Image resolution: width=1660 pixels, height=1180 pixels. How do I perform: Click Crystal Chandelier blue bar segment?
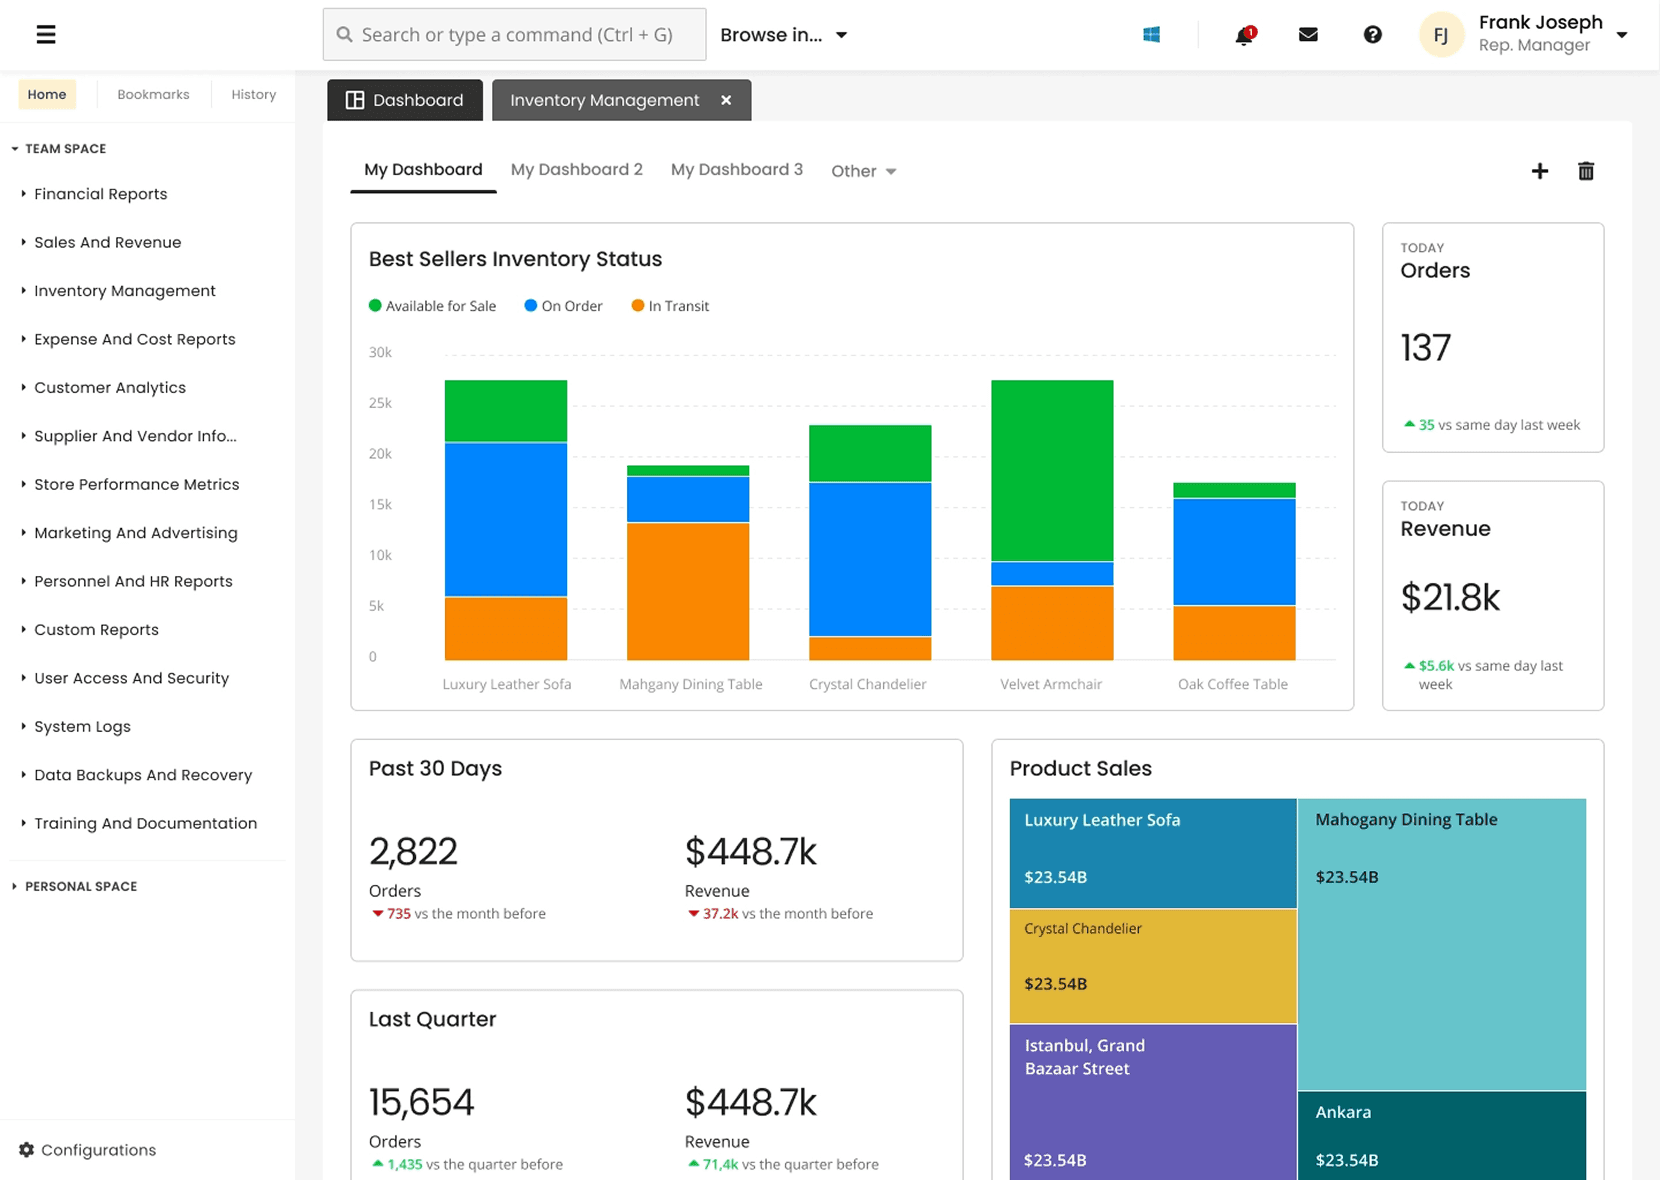870,559
